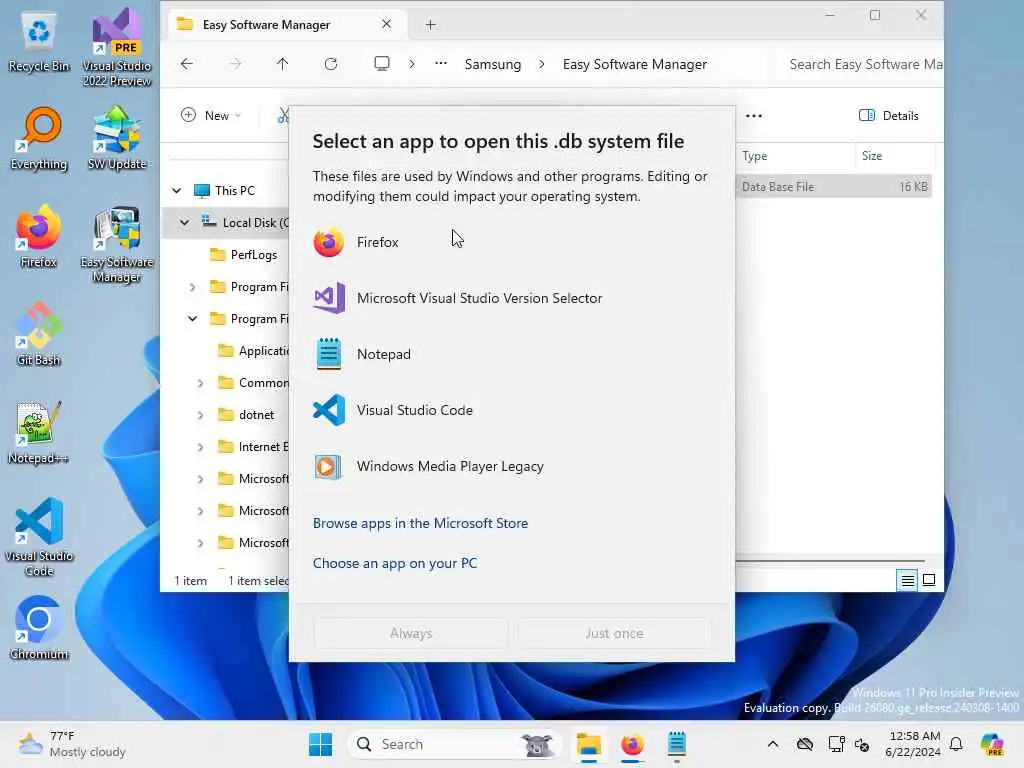Image resolution: width=1024 pixels, height=768 pixels.
Task: Open the Git Bash desktop shortcut
Action: point(39,334)
